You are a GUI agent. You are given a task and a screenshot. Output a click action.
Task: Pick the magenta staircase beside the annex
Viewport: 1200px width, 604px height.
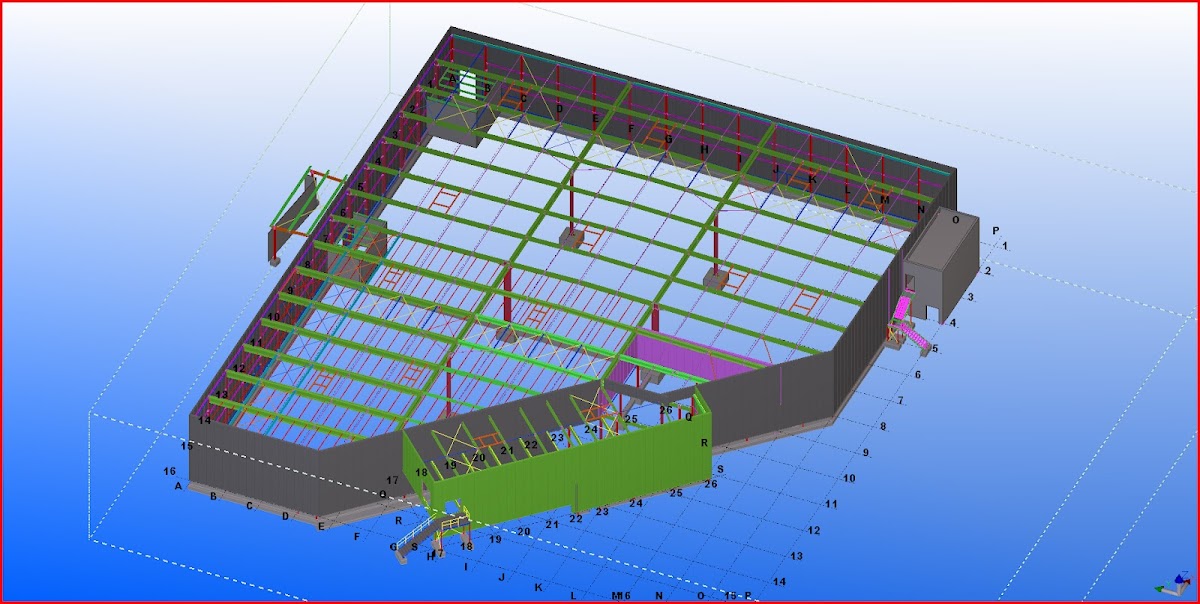point(909,323)
